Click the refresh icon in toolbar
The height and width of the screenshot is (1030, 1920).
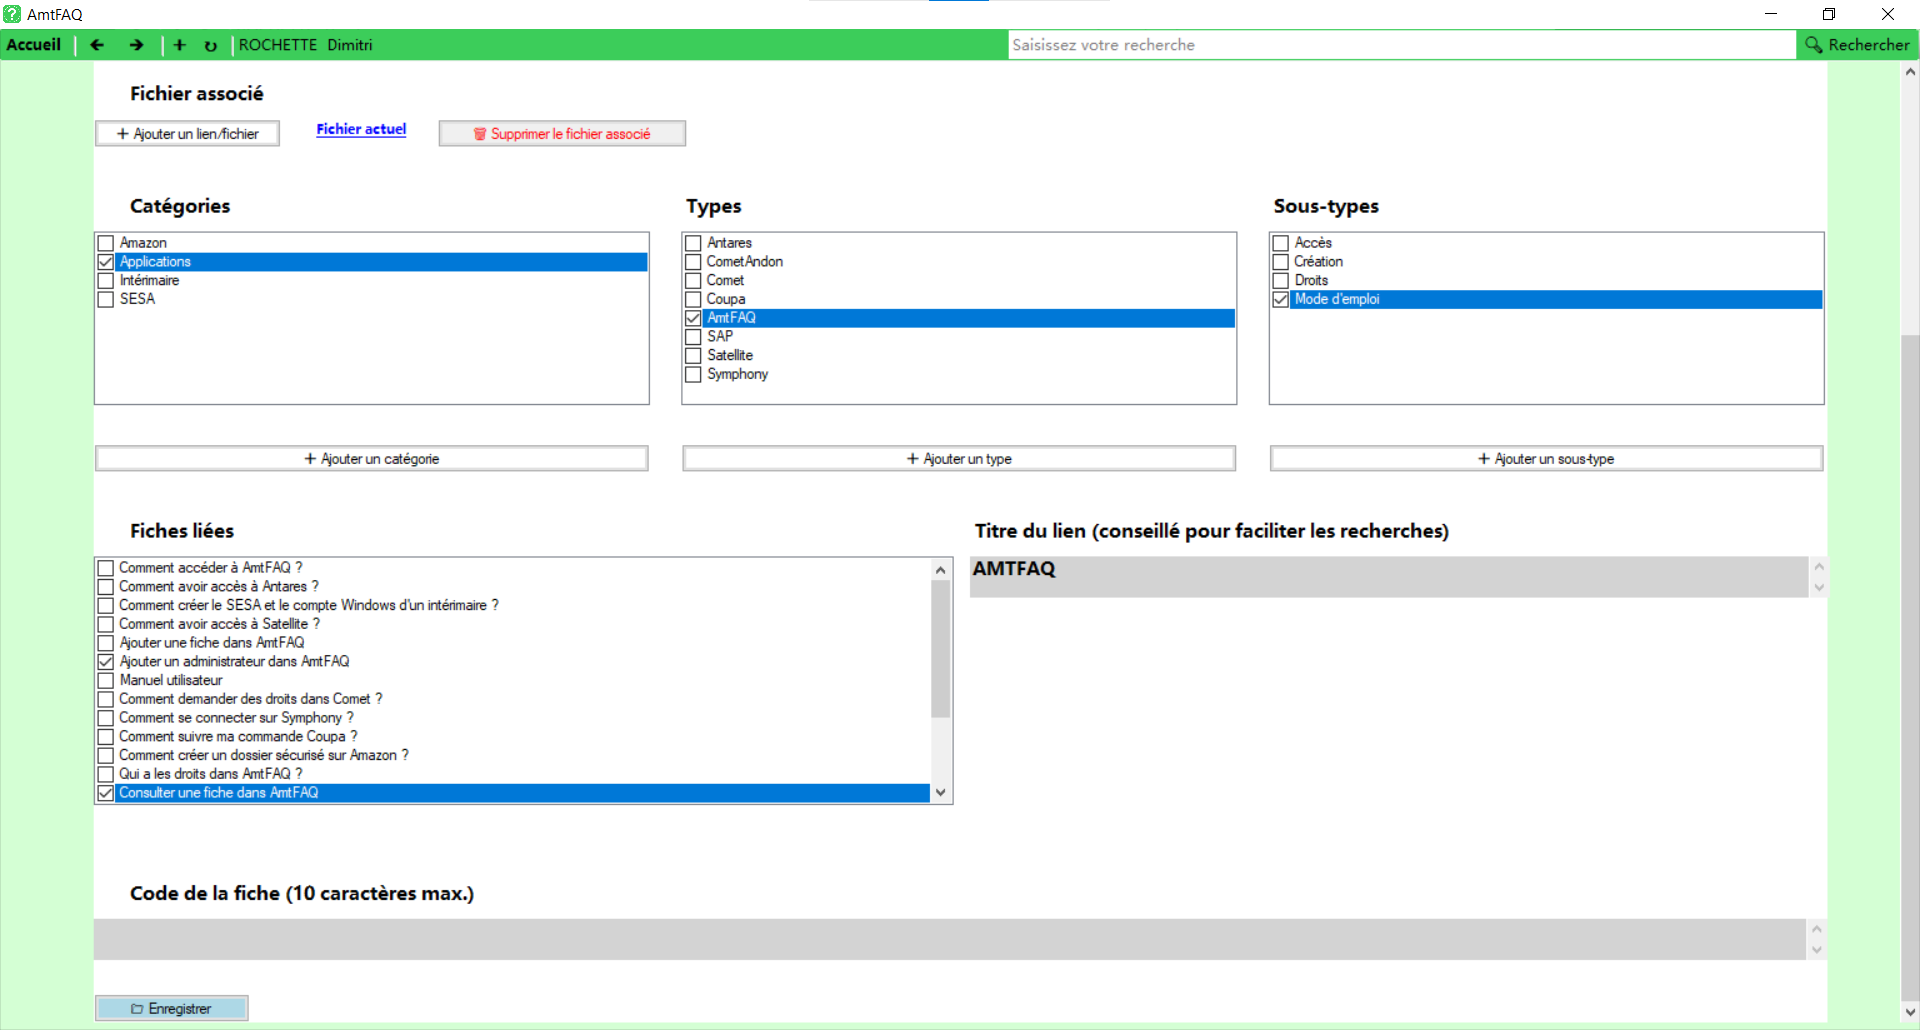pyautogui.click(x=210, y=46)
